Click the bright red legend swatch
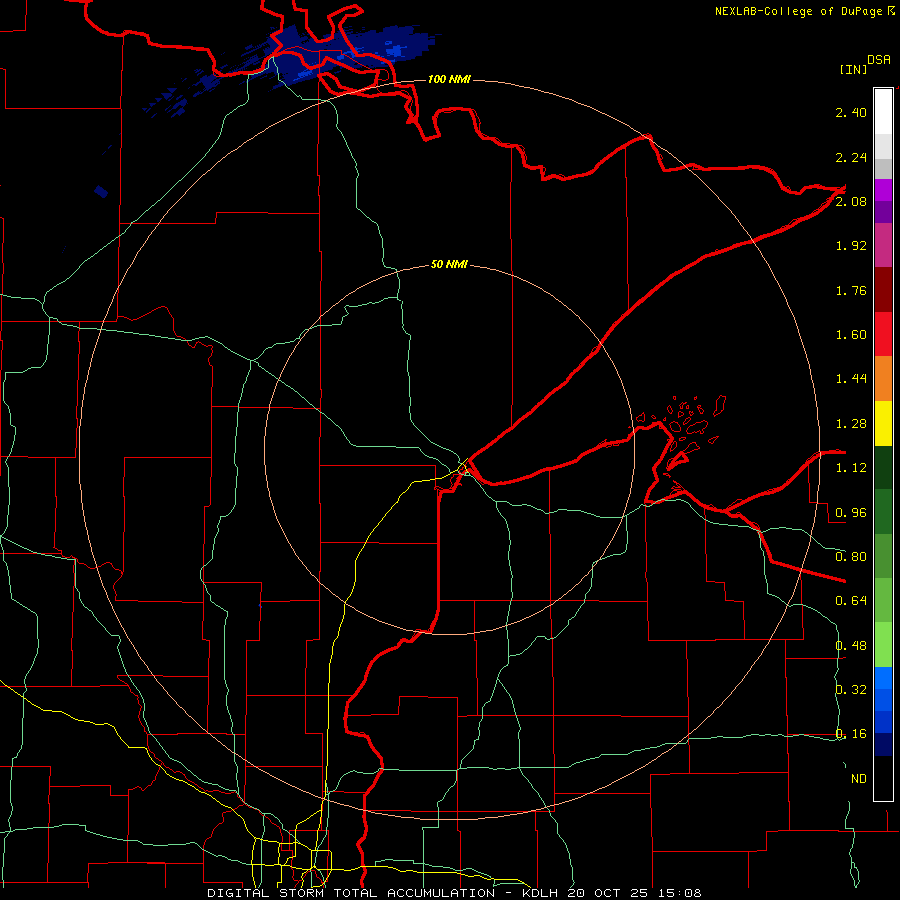 coord(883,334)
